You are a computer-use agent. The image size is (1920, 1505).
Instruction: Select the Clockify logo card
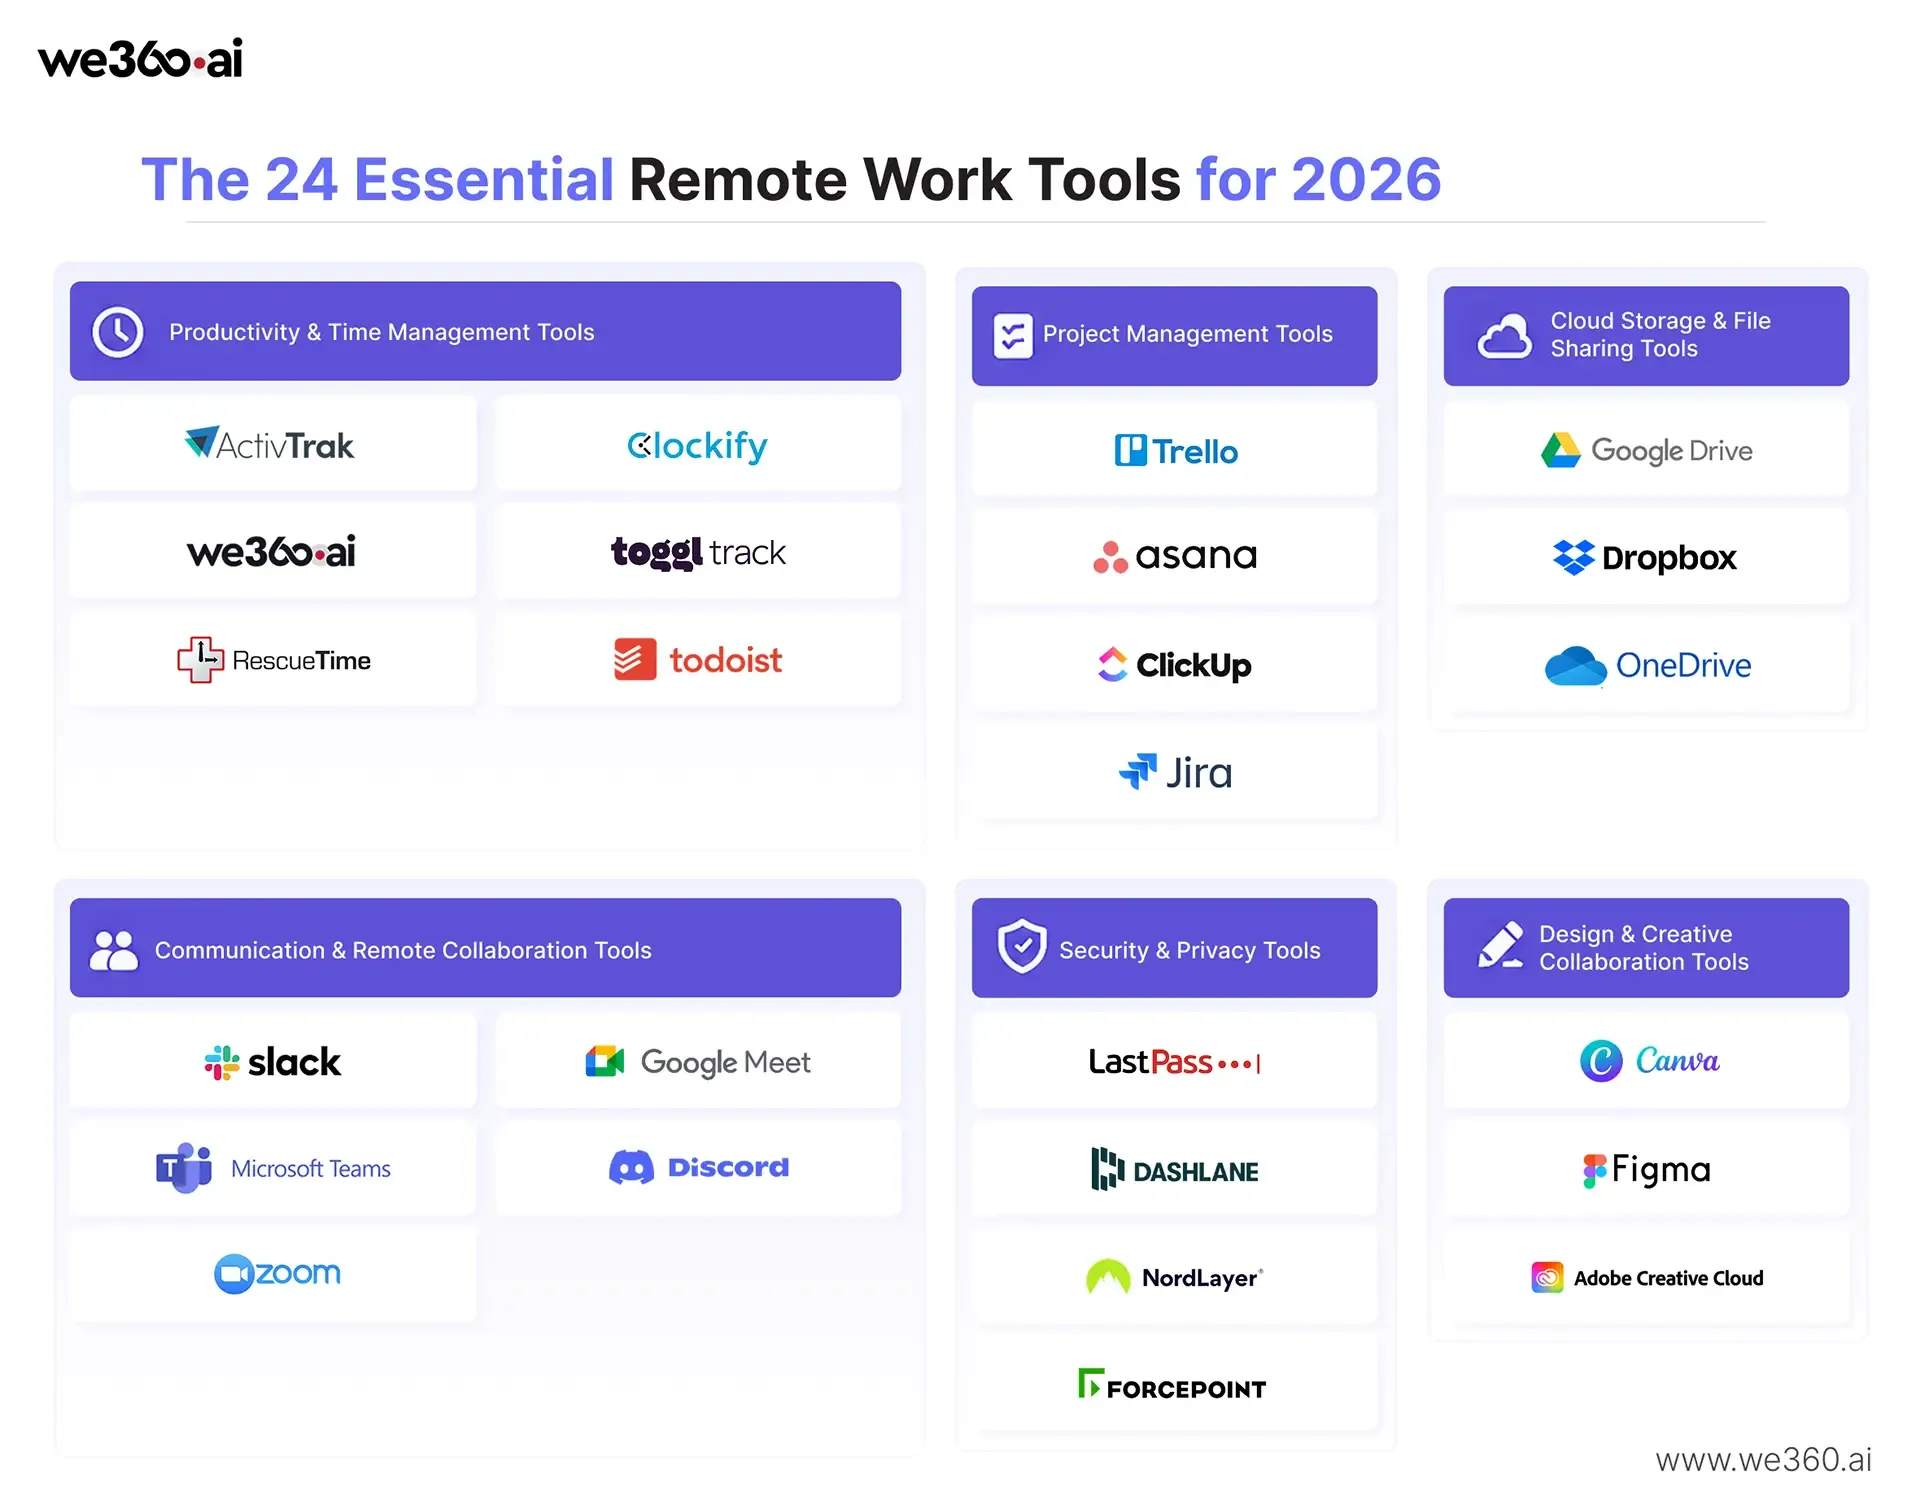click(698, 444)
